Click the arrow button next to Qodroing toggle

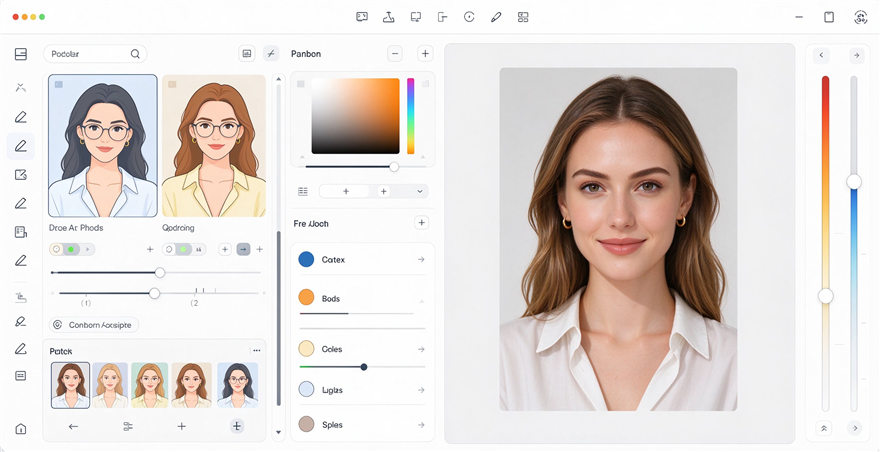[x=243, y=249]
